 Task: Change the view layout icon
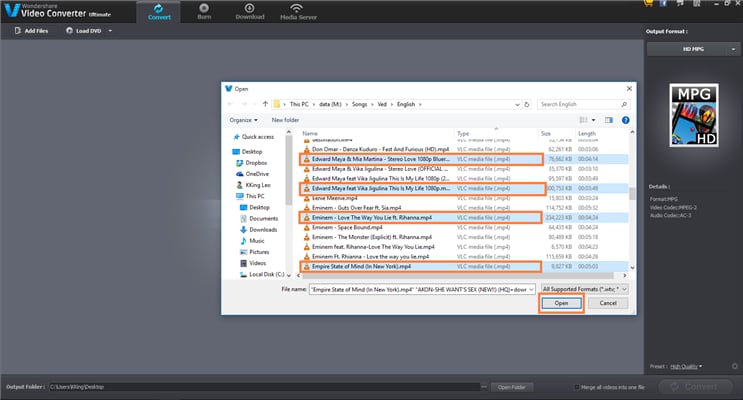[583, 120]
